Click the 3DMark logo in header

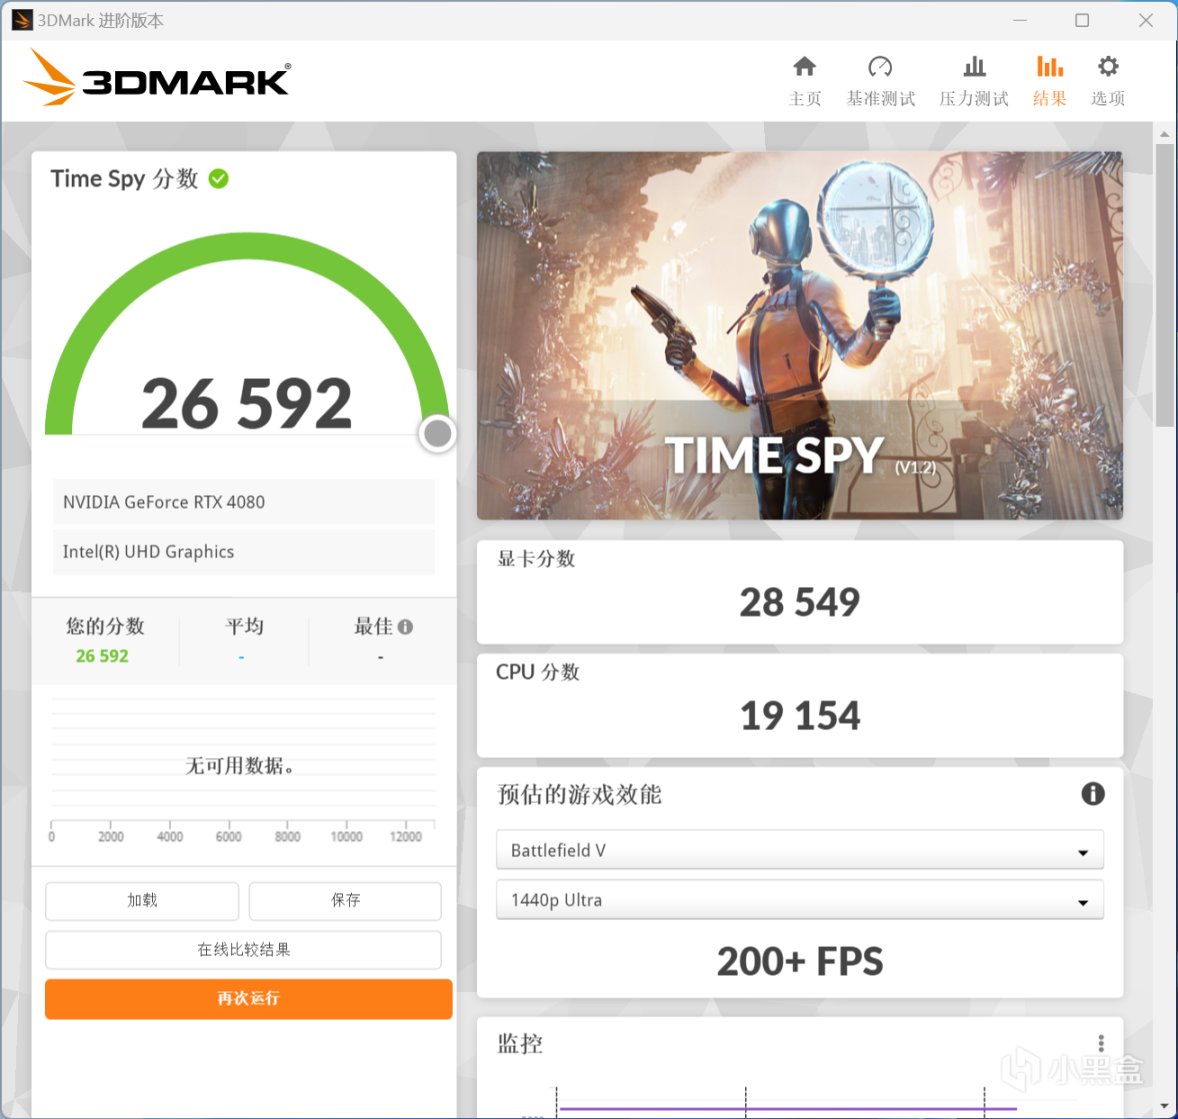coord(157,78)
